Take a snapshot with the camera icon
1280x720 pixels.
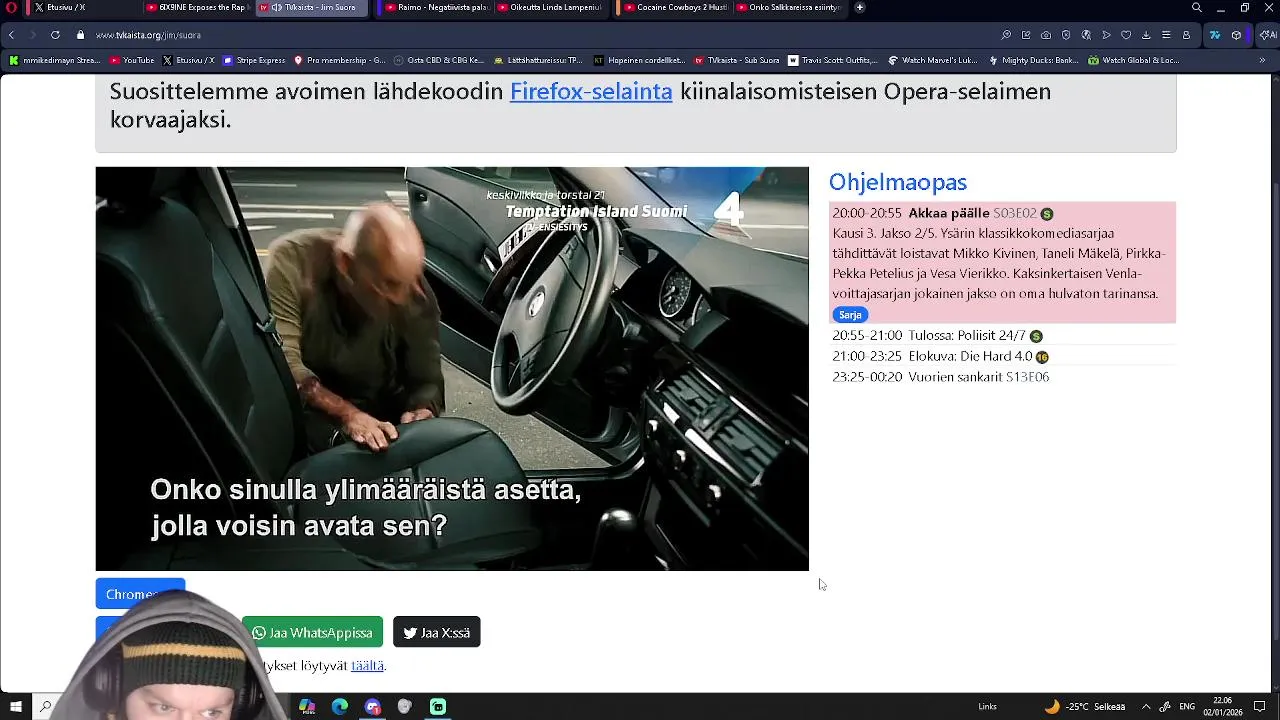[x=1046, y=35]
